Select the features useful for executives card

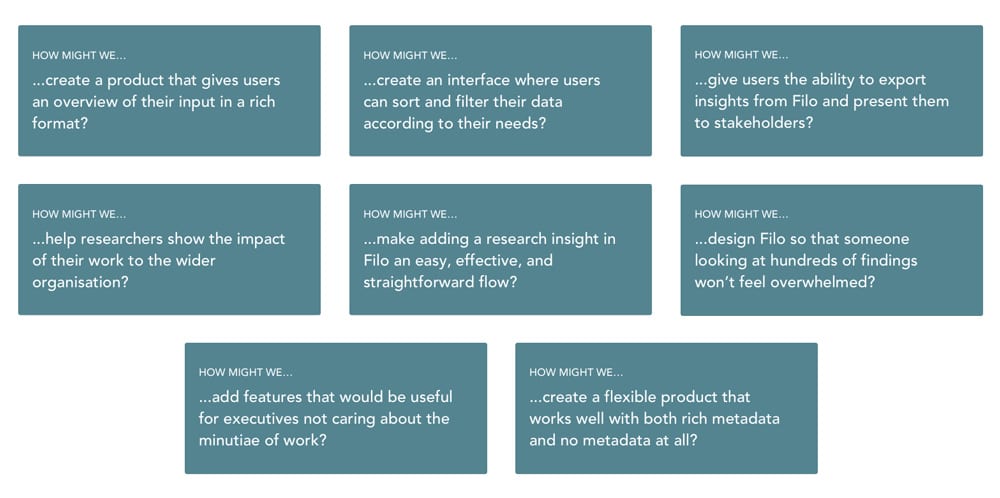(336, 408)
